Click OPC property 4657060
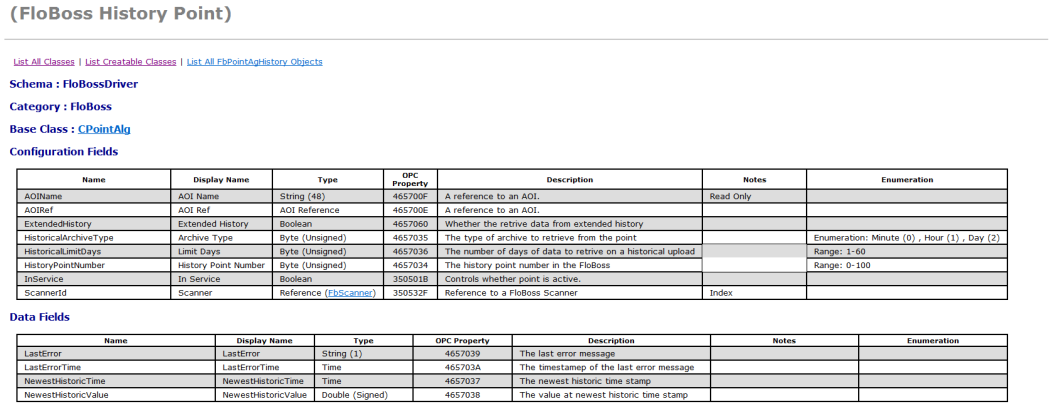1052x414 pixels. (x=411, y=224)
